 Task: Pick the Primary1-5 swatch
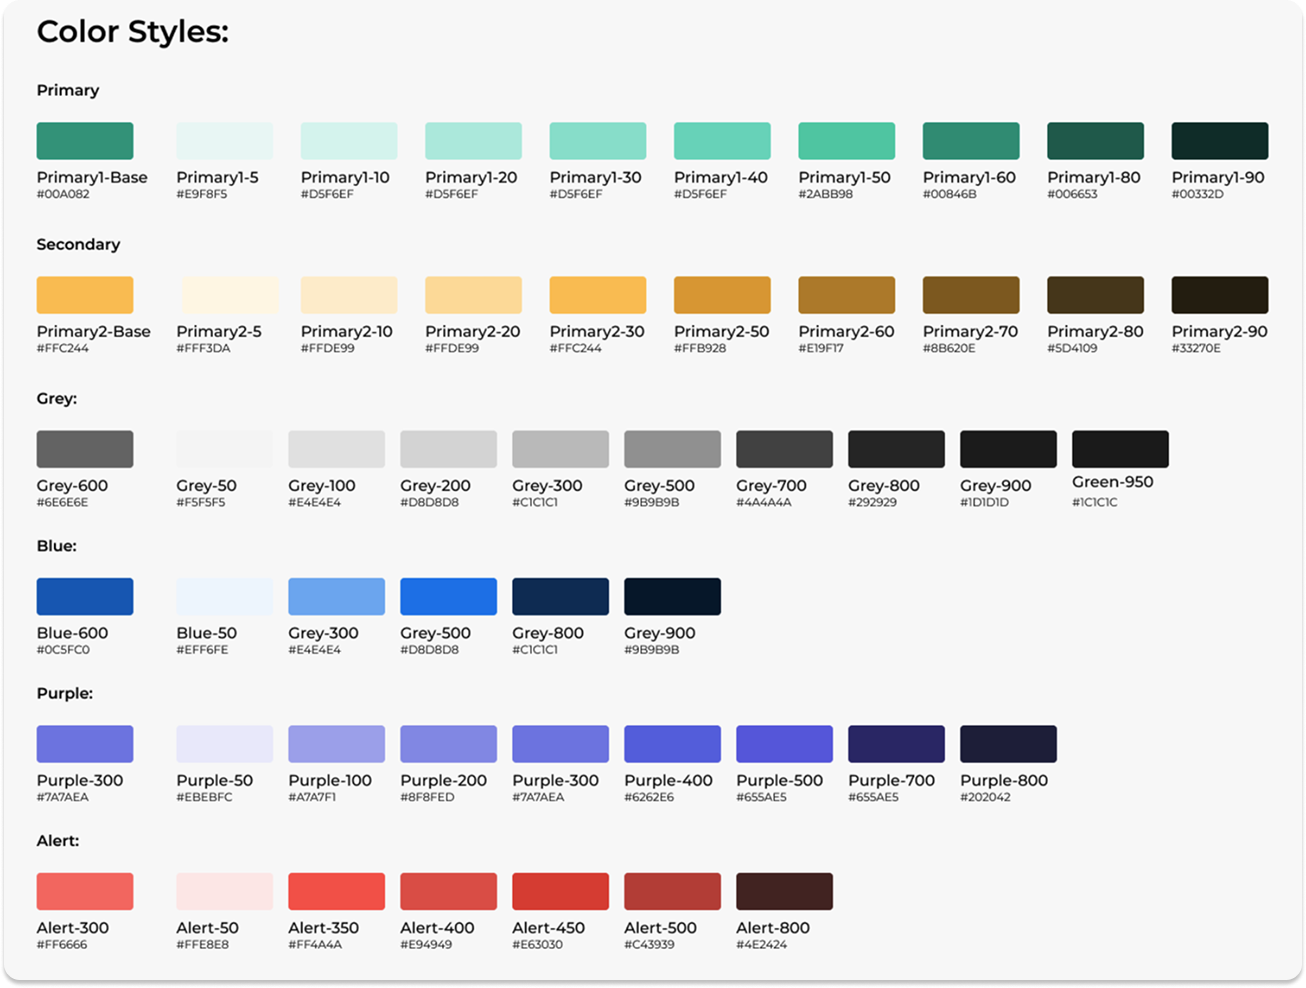click(x=225, y=141)
